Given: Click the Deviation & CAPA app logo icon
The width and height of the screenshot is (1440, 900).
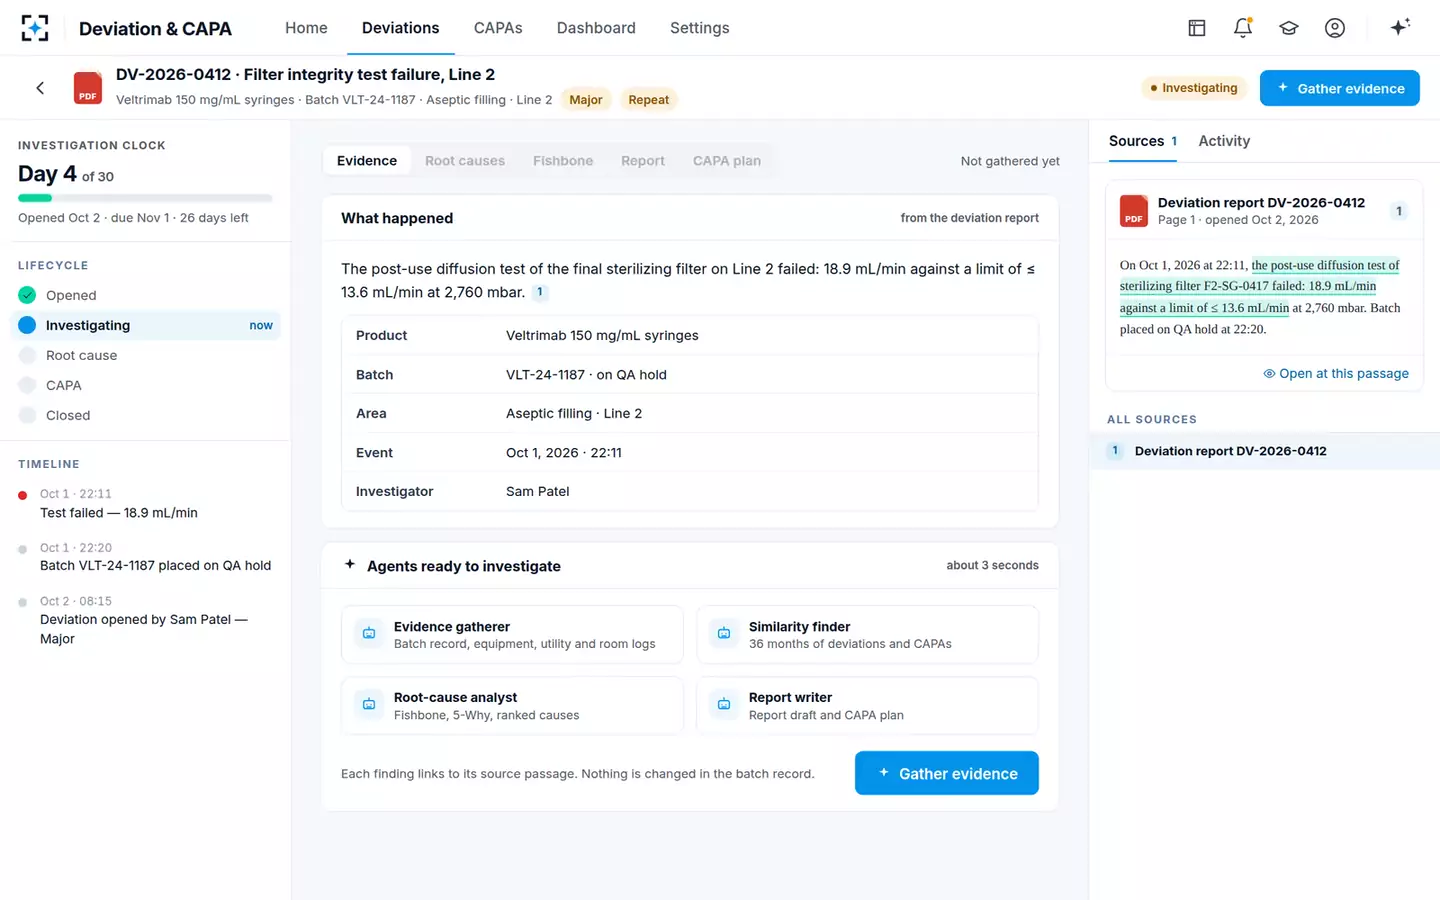Looking at the screenshot, I should pyautogui.click(x=35, y=28).
